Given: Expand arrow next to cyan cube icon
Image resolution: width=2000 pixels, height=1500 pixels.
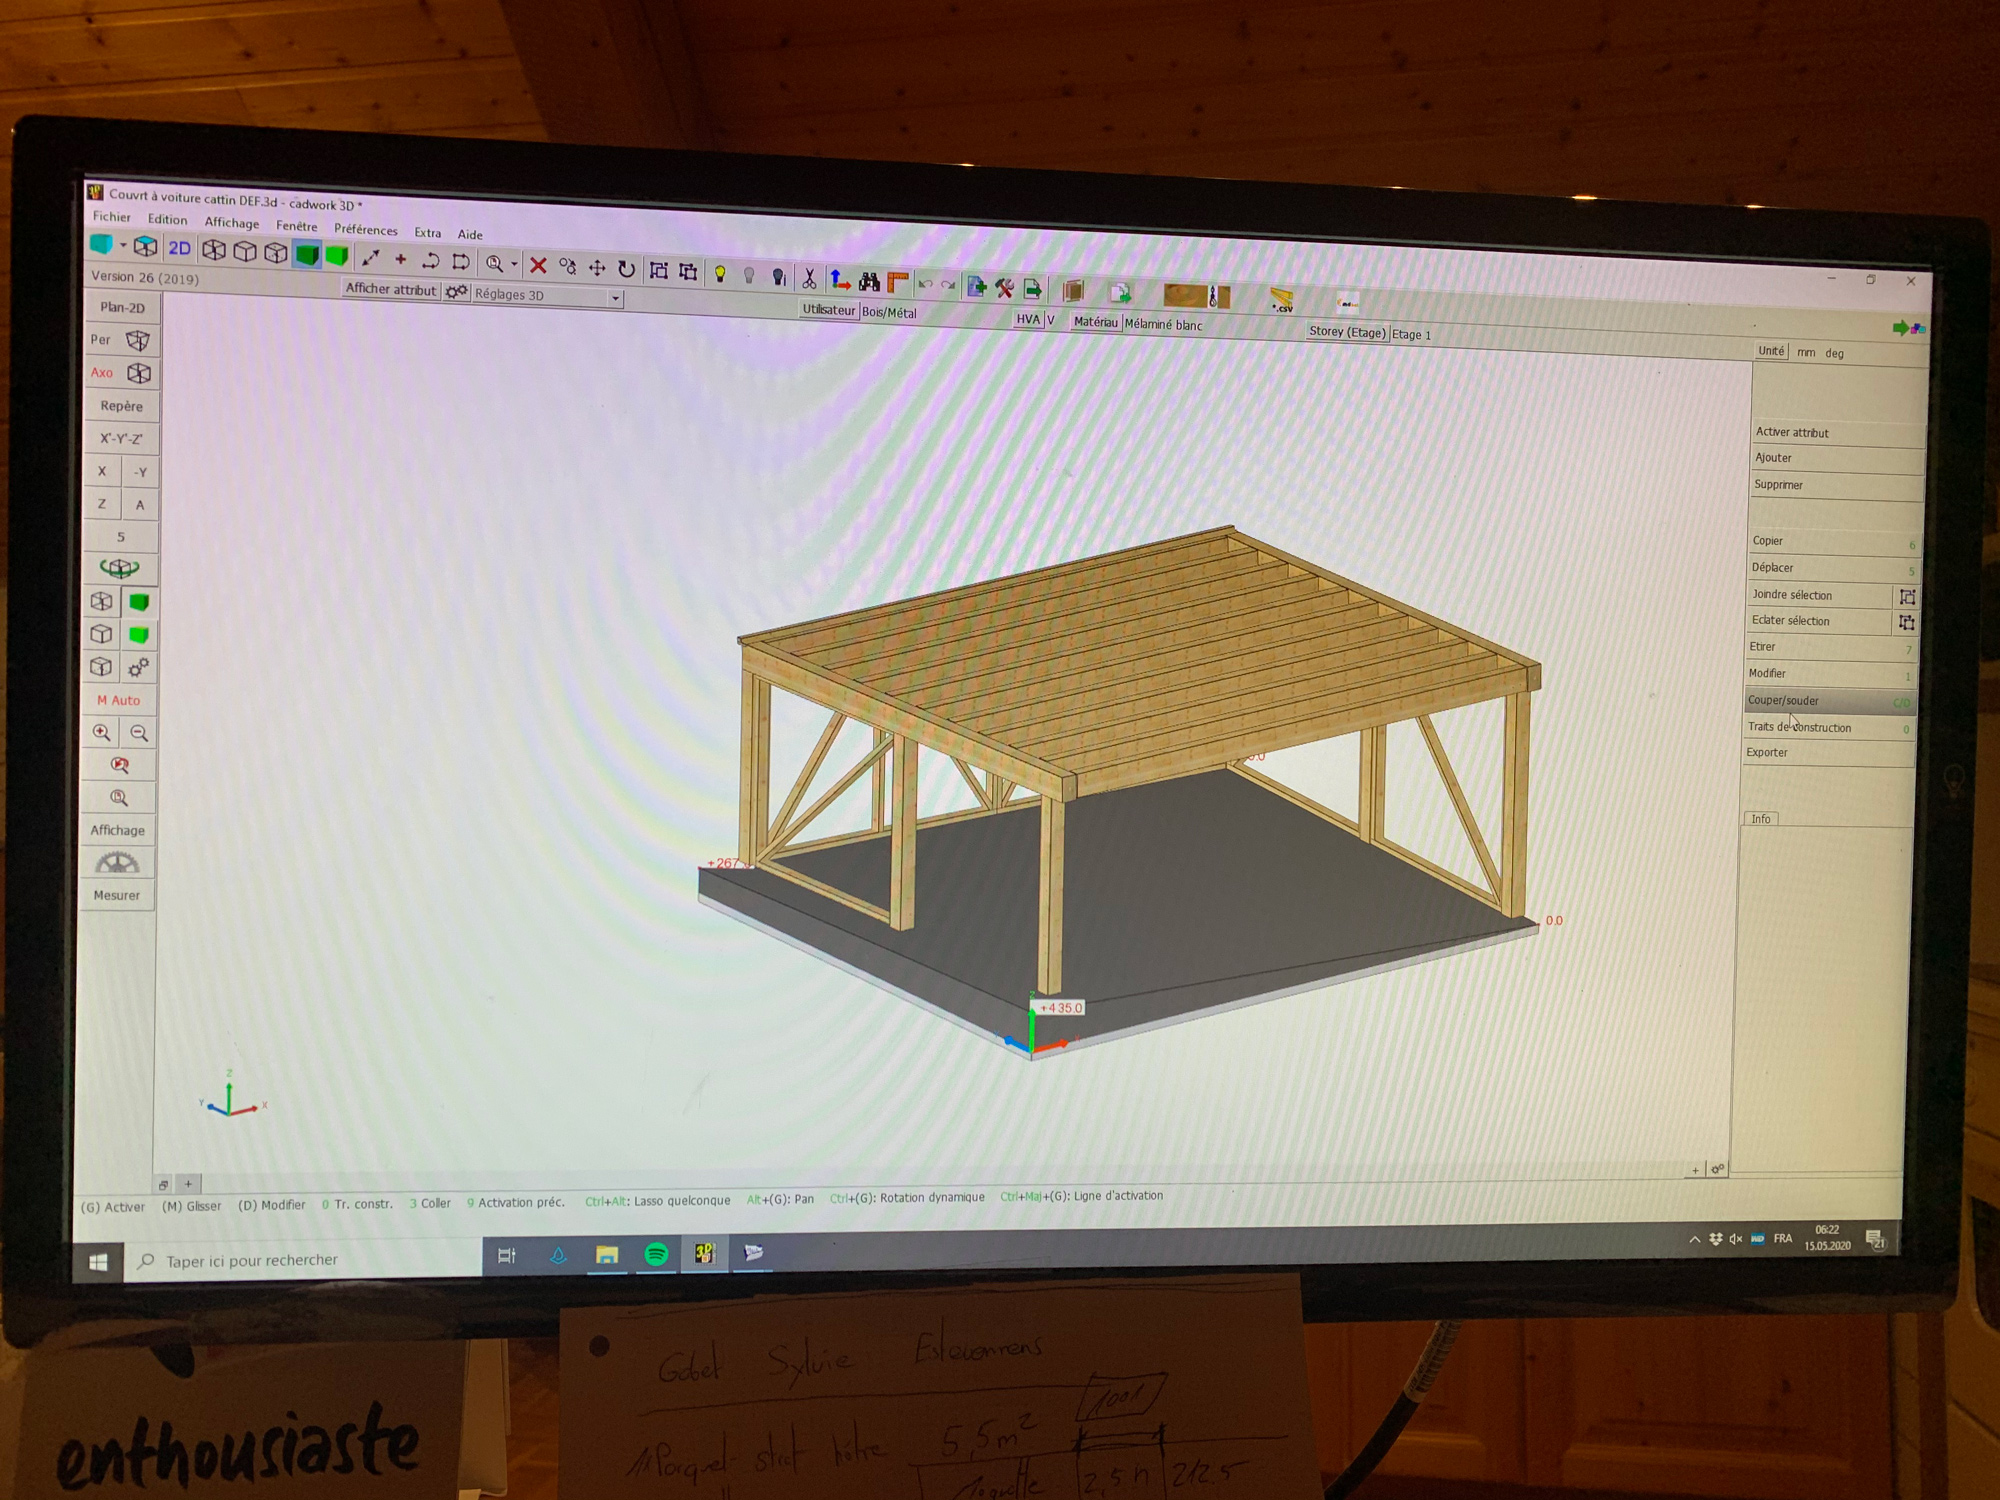Looking at the screenshot, I should [x=123, y=245].
